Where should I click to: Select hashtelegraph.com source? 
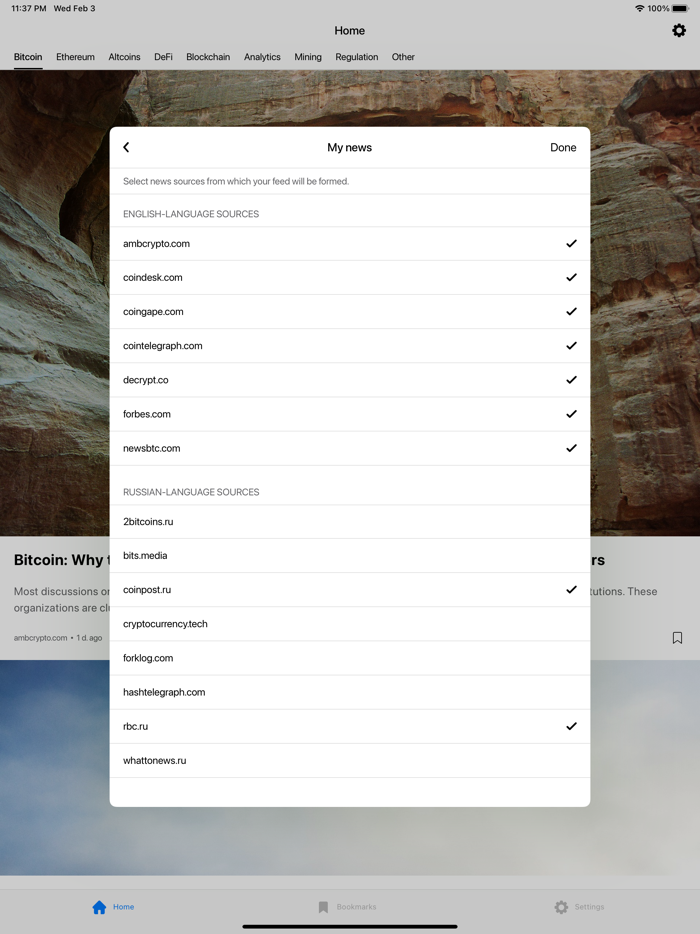(350, 692)
